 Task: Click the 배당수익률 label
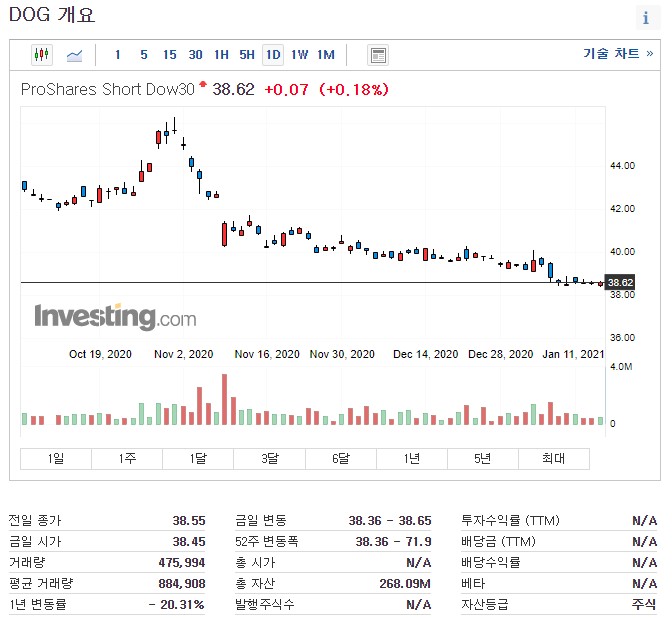pyautogui.click(x=491, y=563)
